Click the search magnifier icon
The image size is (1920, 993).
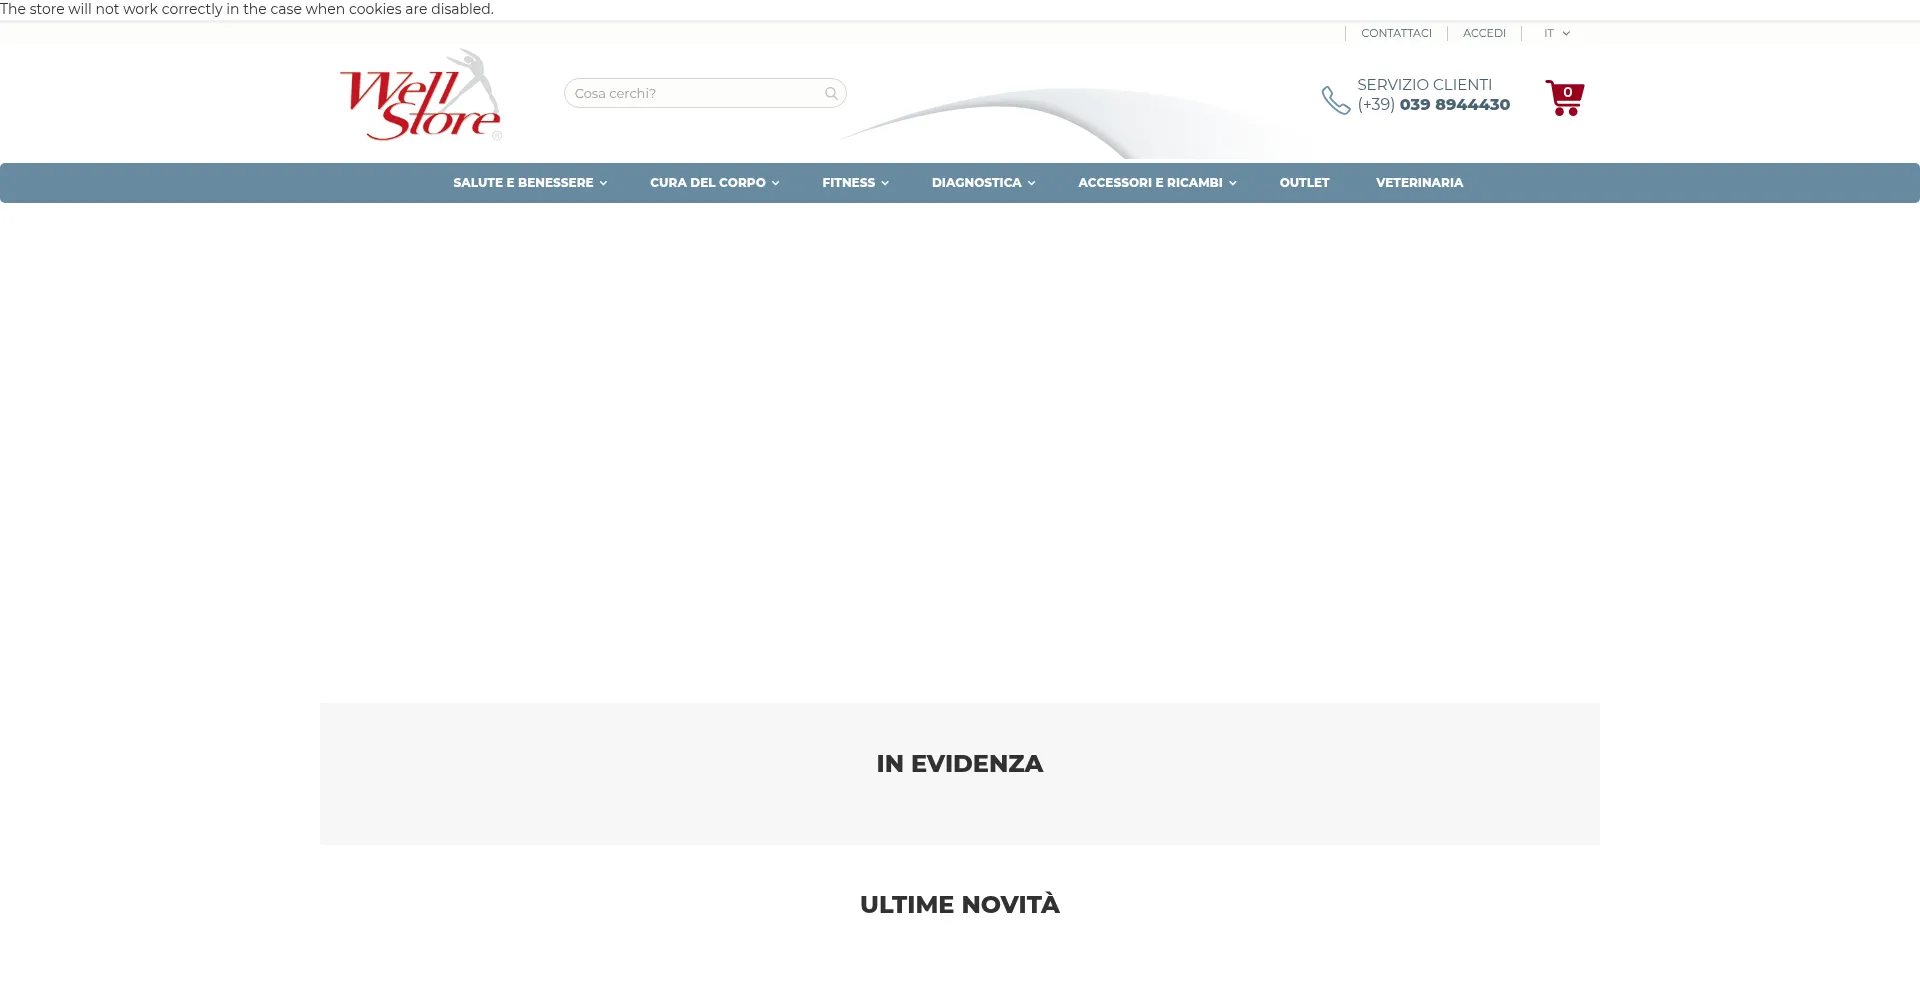[x=831, y=94]
